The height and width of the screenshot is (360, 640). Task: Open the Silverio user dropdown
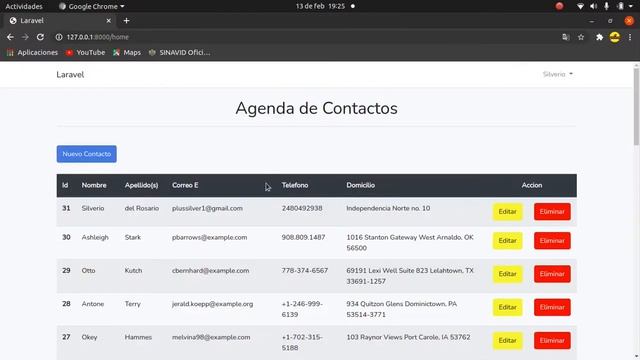[558, 74]
